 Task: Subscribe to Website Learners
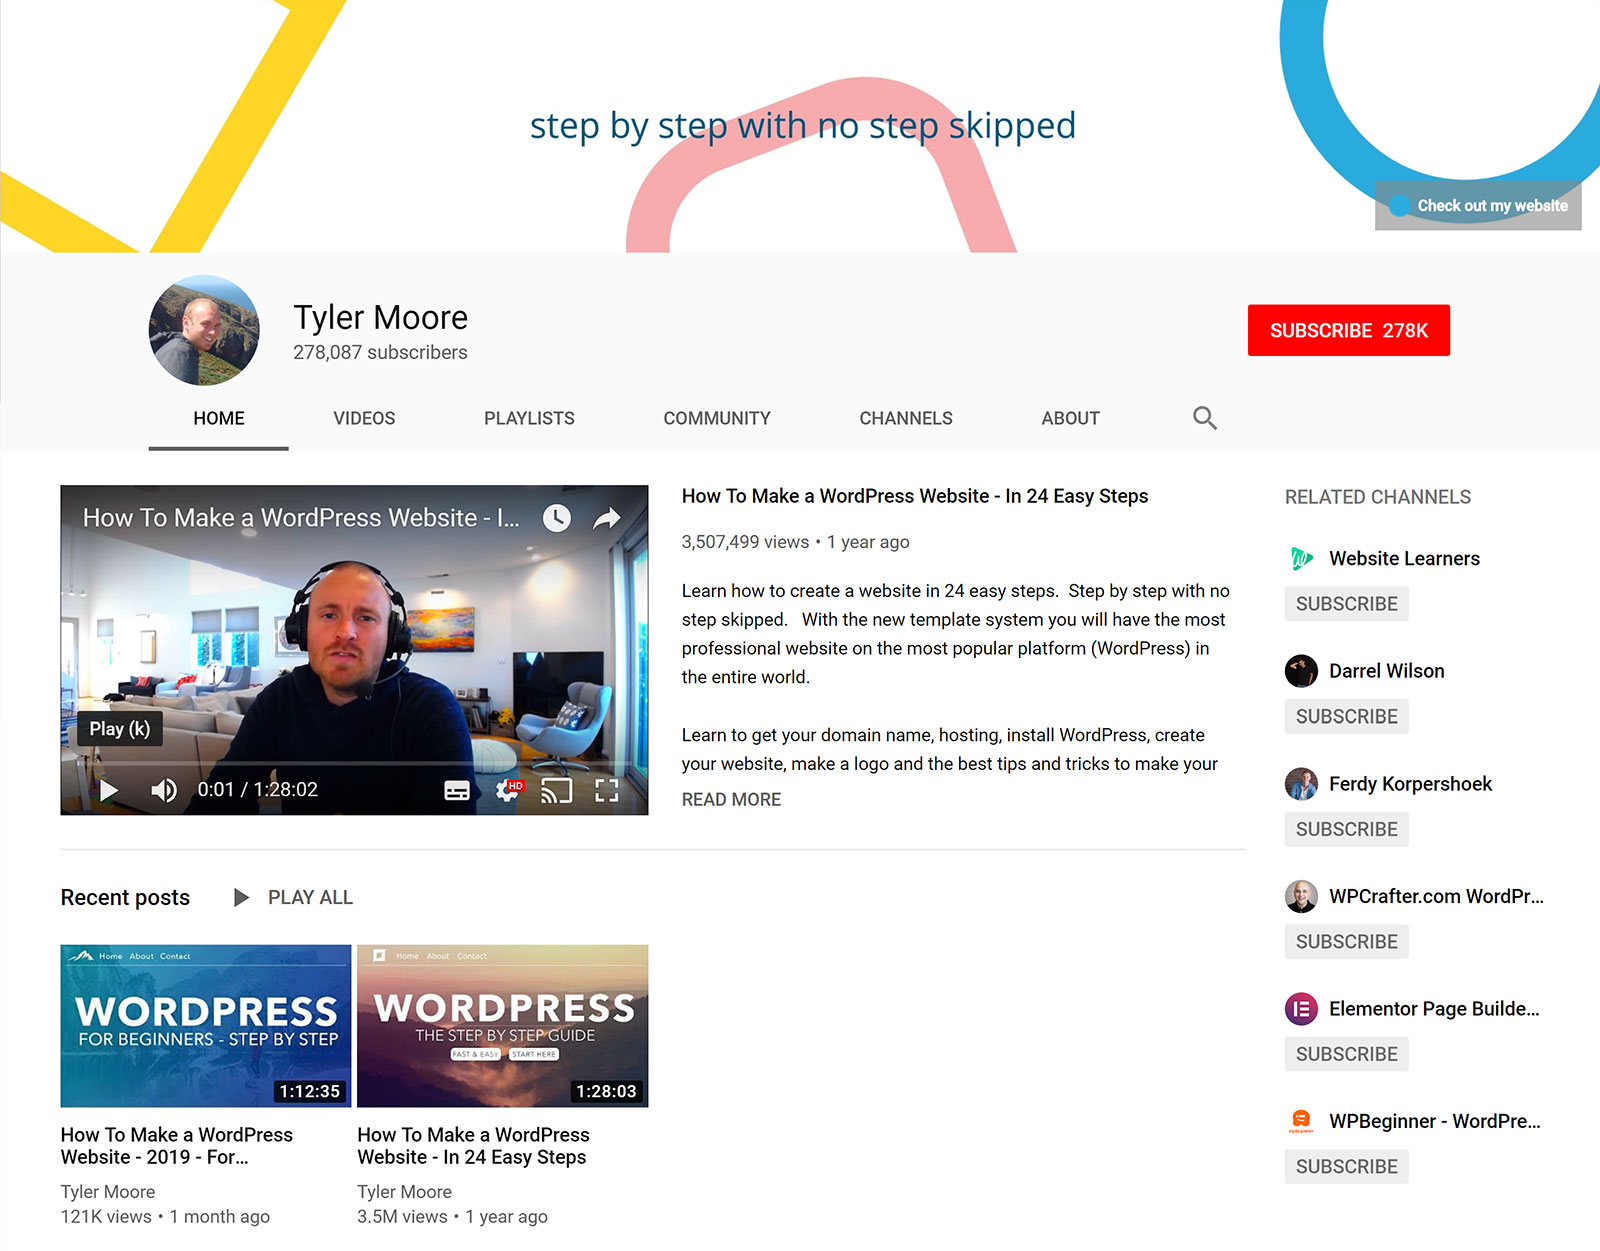(1347, 604)
